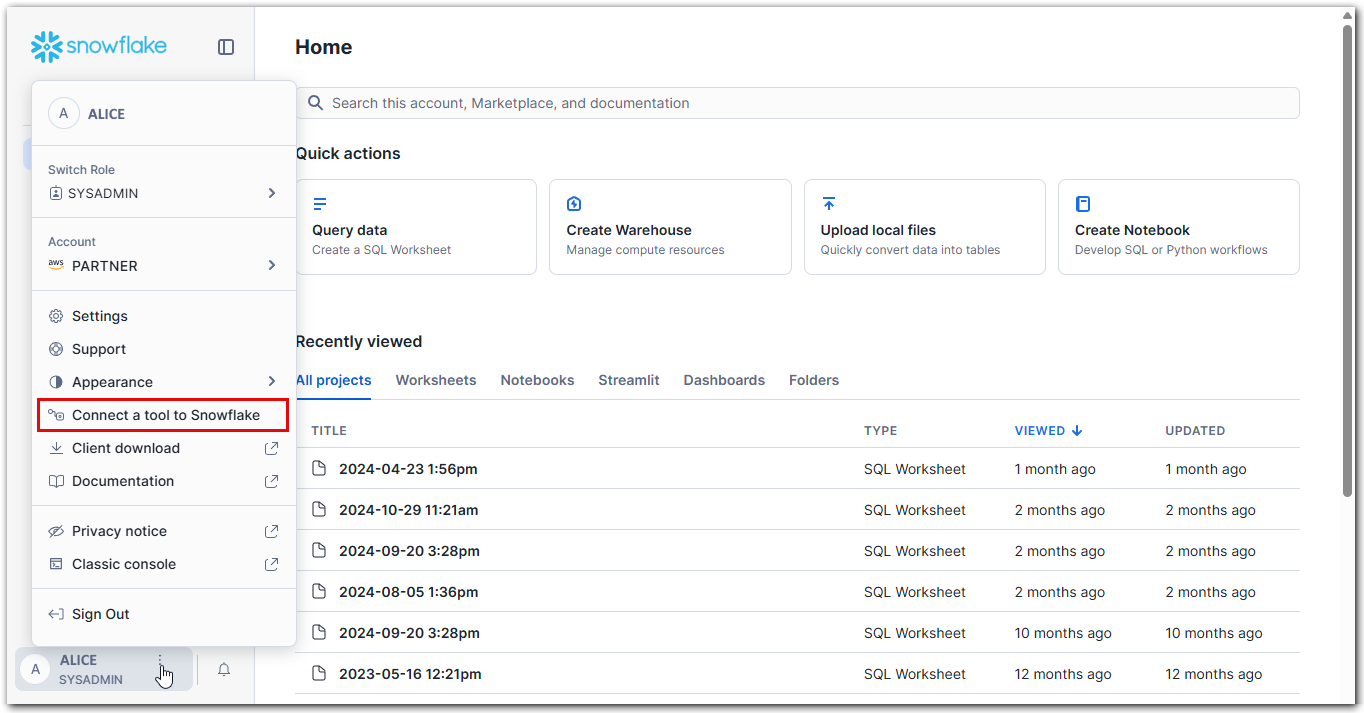Open the Create Notebook quick action
This screenshot has height=713, width=1364.
tap(1179, 227)
